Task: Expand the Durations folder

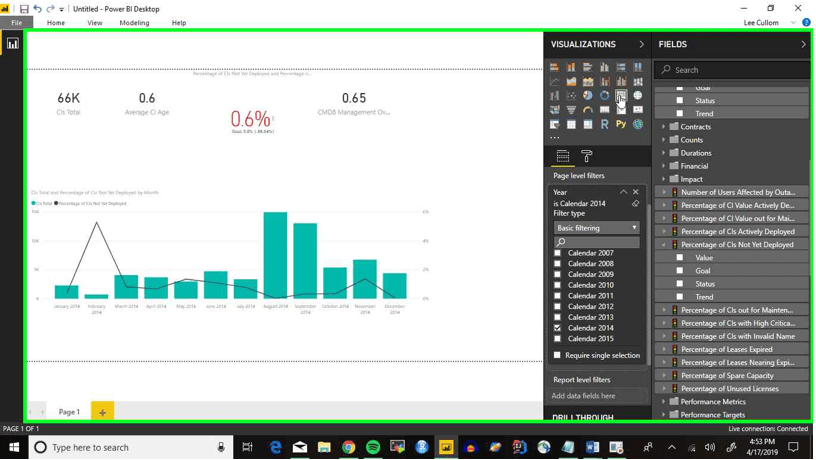Action: point(664,153)
